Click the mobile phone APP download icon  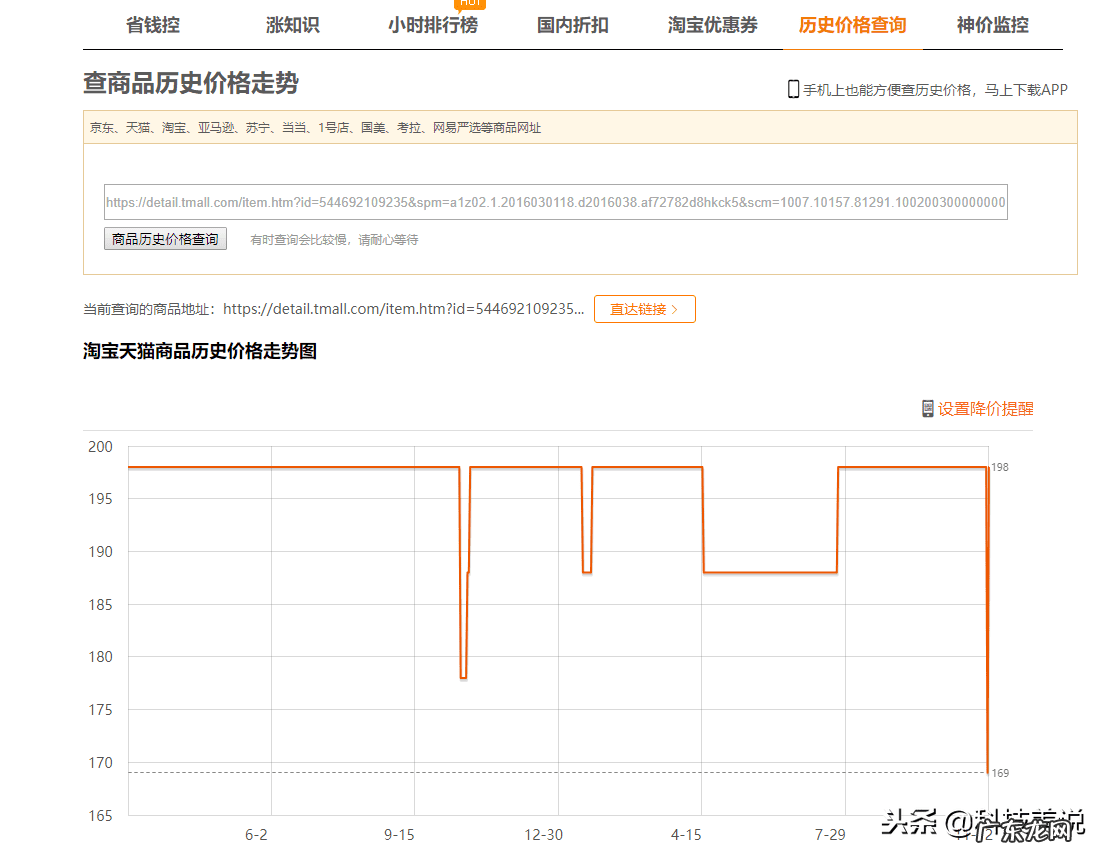(791, 89)
